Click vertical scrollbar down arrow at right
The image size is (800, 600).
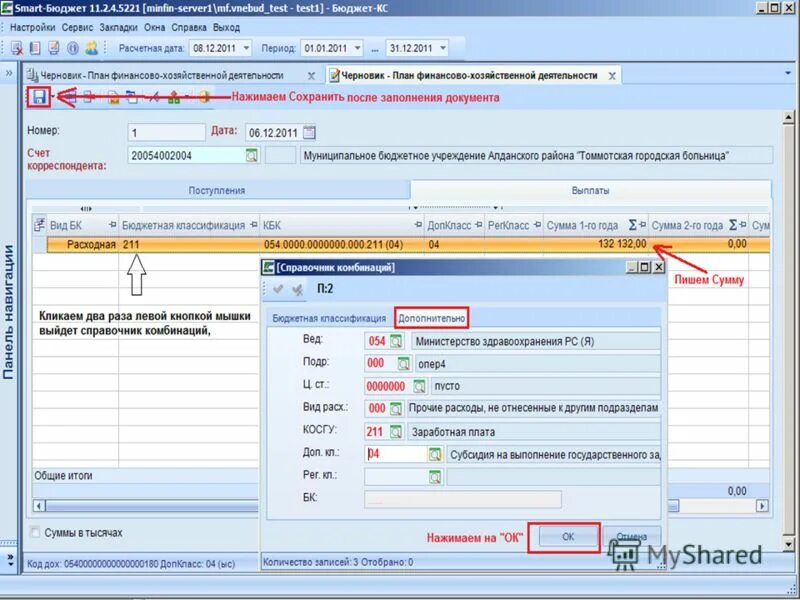[788, 545]
